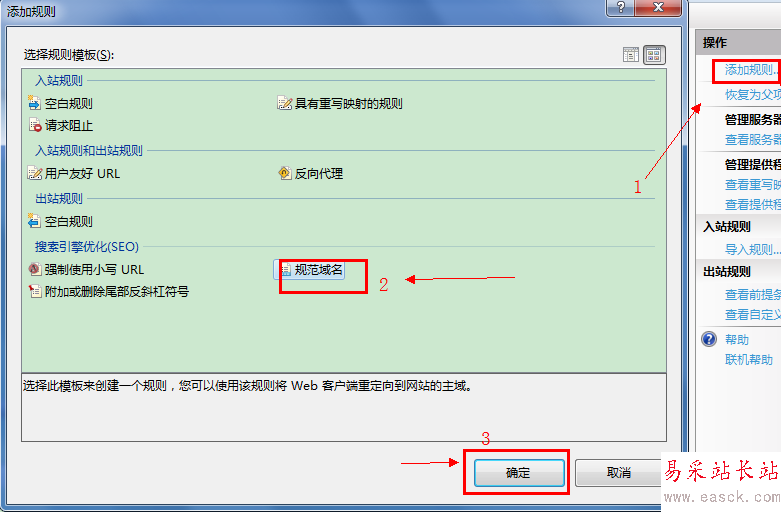Click the blue 帮助 question icon
Viewport: 781px width, 512px height.
[x=709, y=339]
